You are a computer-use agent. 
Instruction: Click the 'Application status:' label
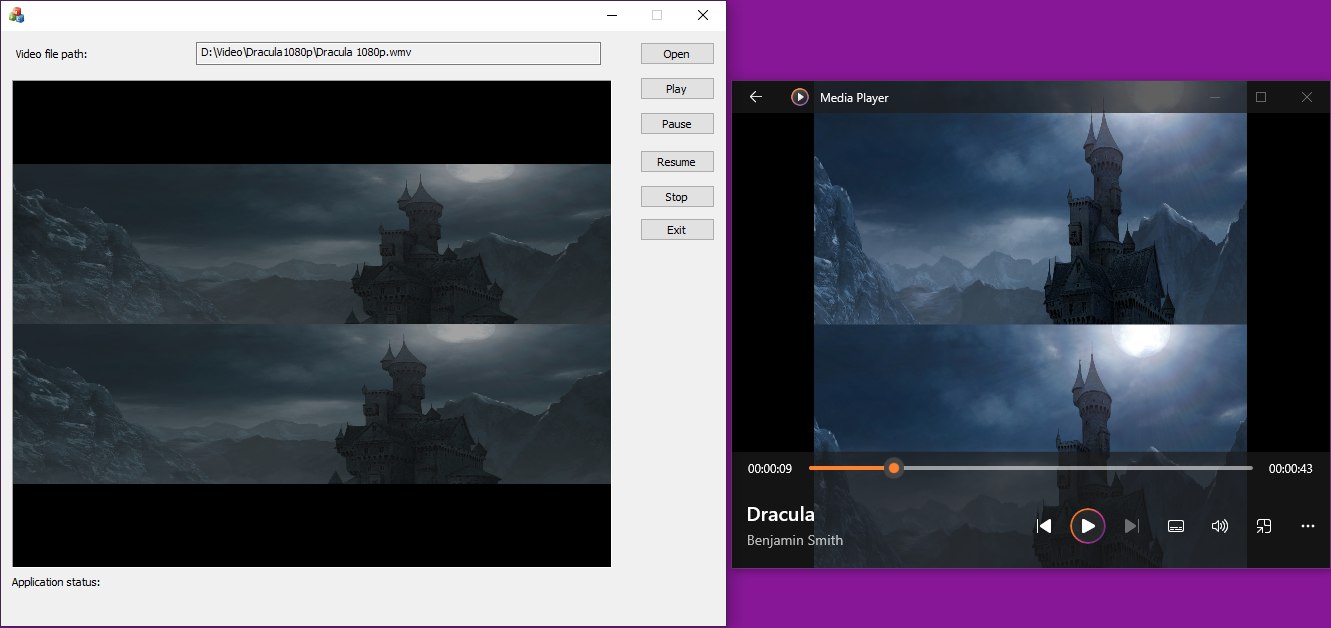click(x=56, y=582)
